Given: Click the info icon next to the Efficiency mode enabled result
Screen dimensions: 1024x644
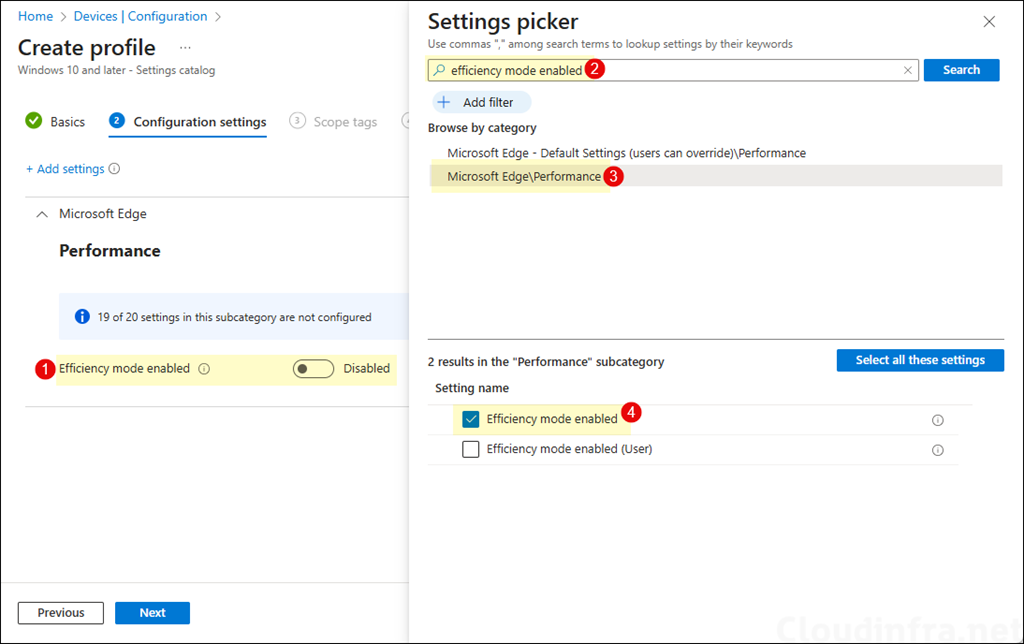Looking at the screenshot, I should coord(938,420).
